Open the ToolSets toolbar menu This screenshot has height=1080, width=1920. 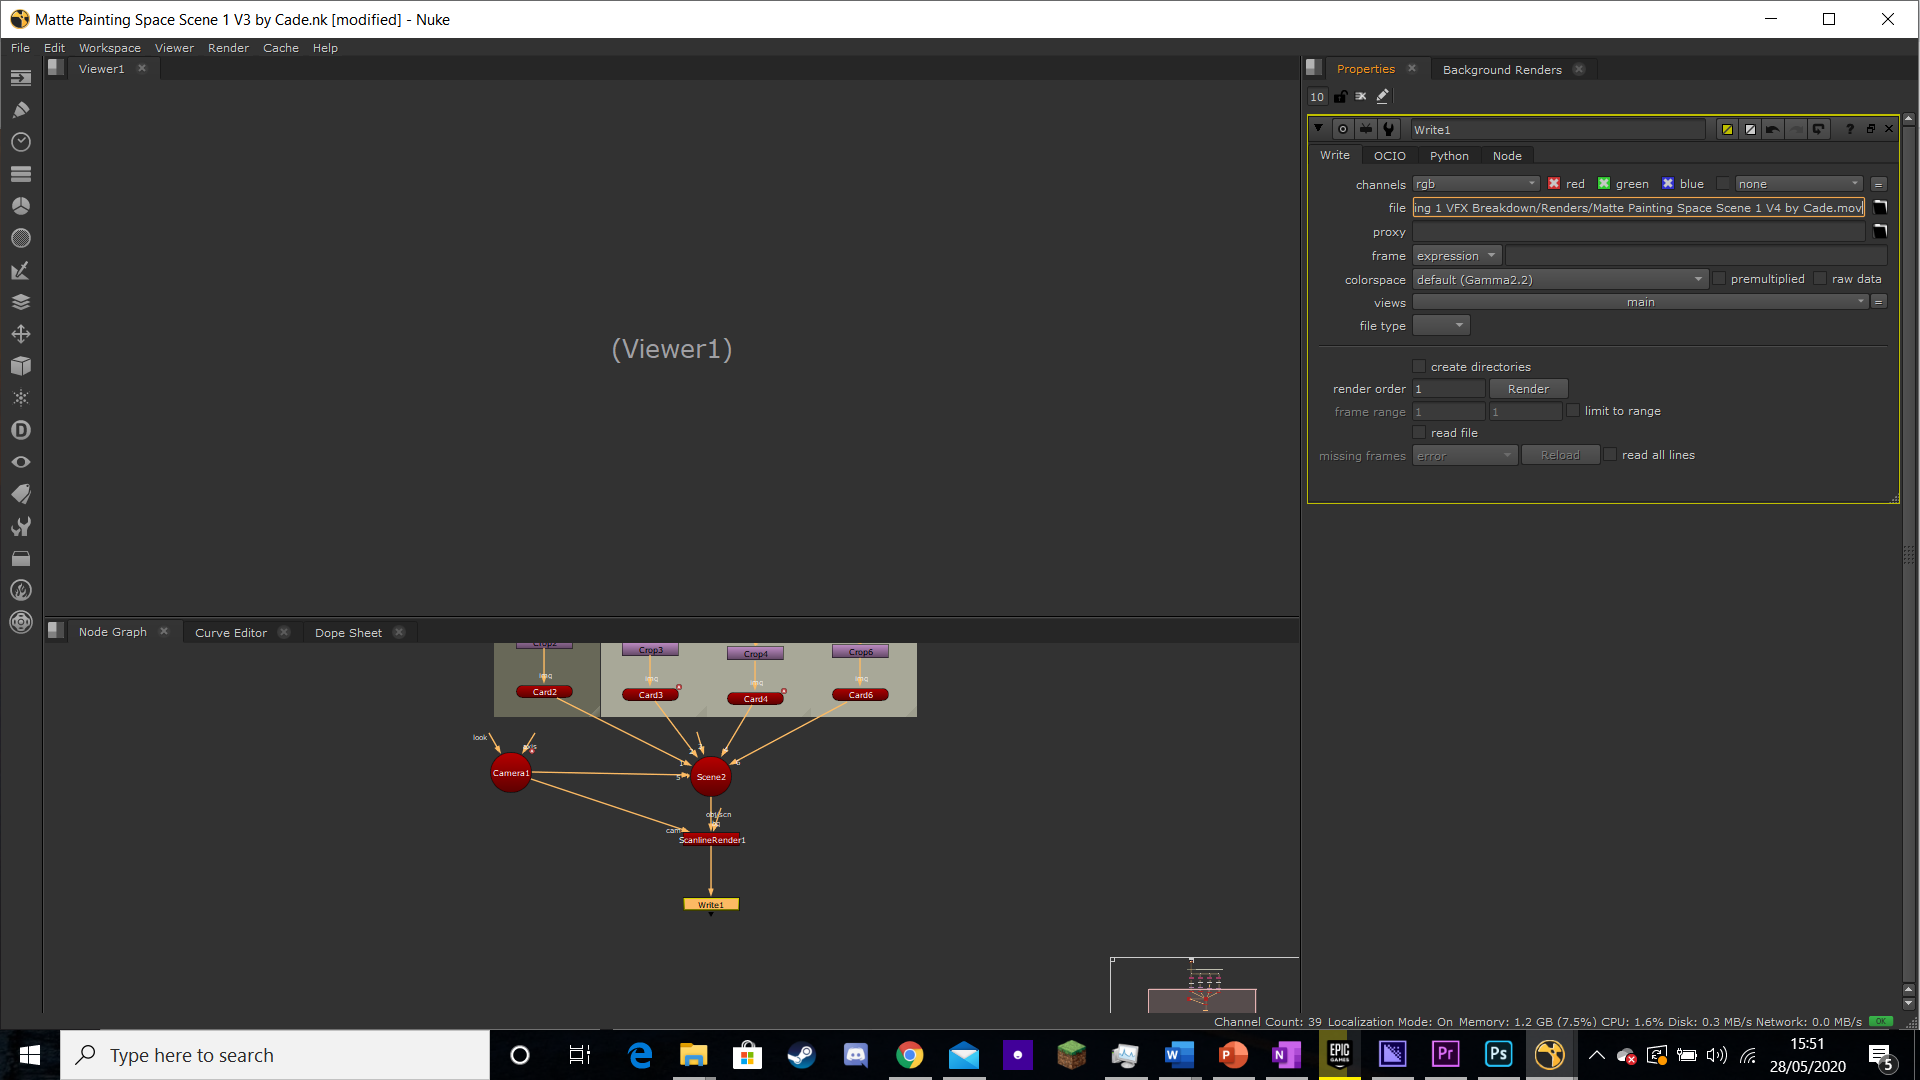pos(21,526)
